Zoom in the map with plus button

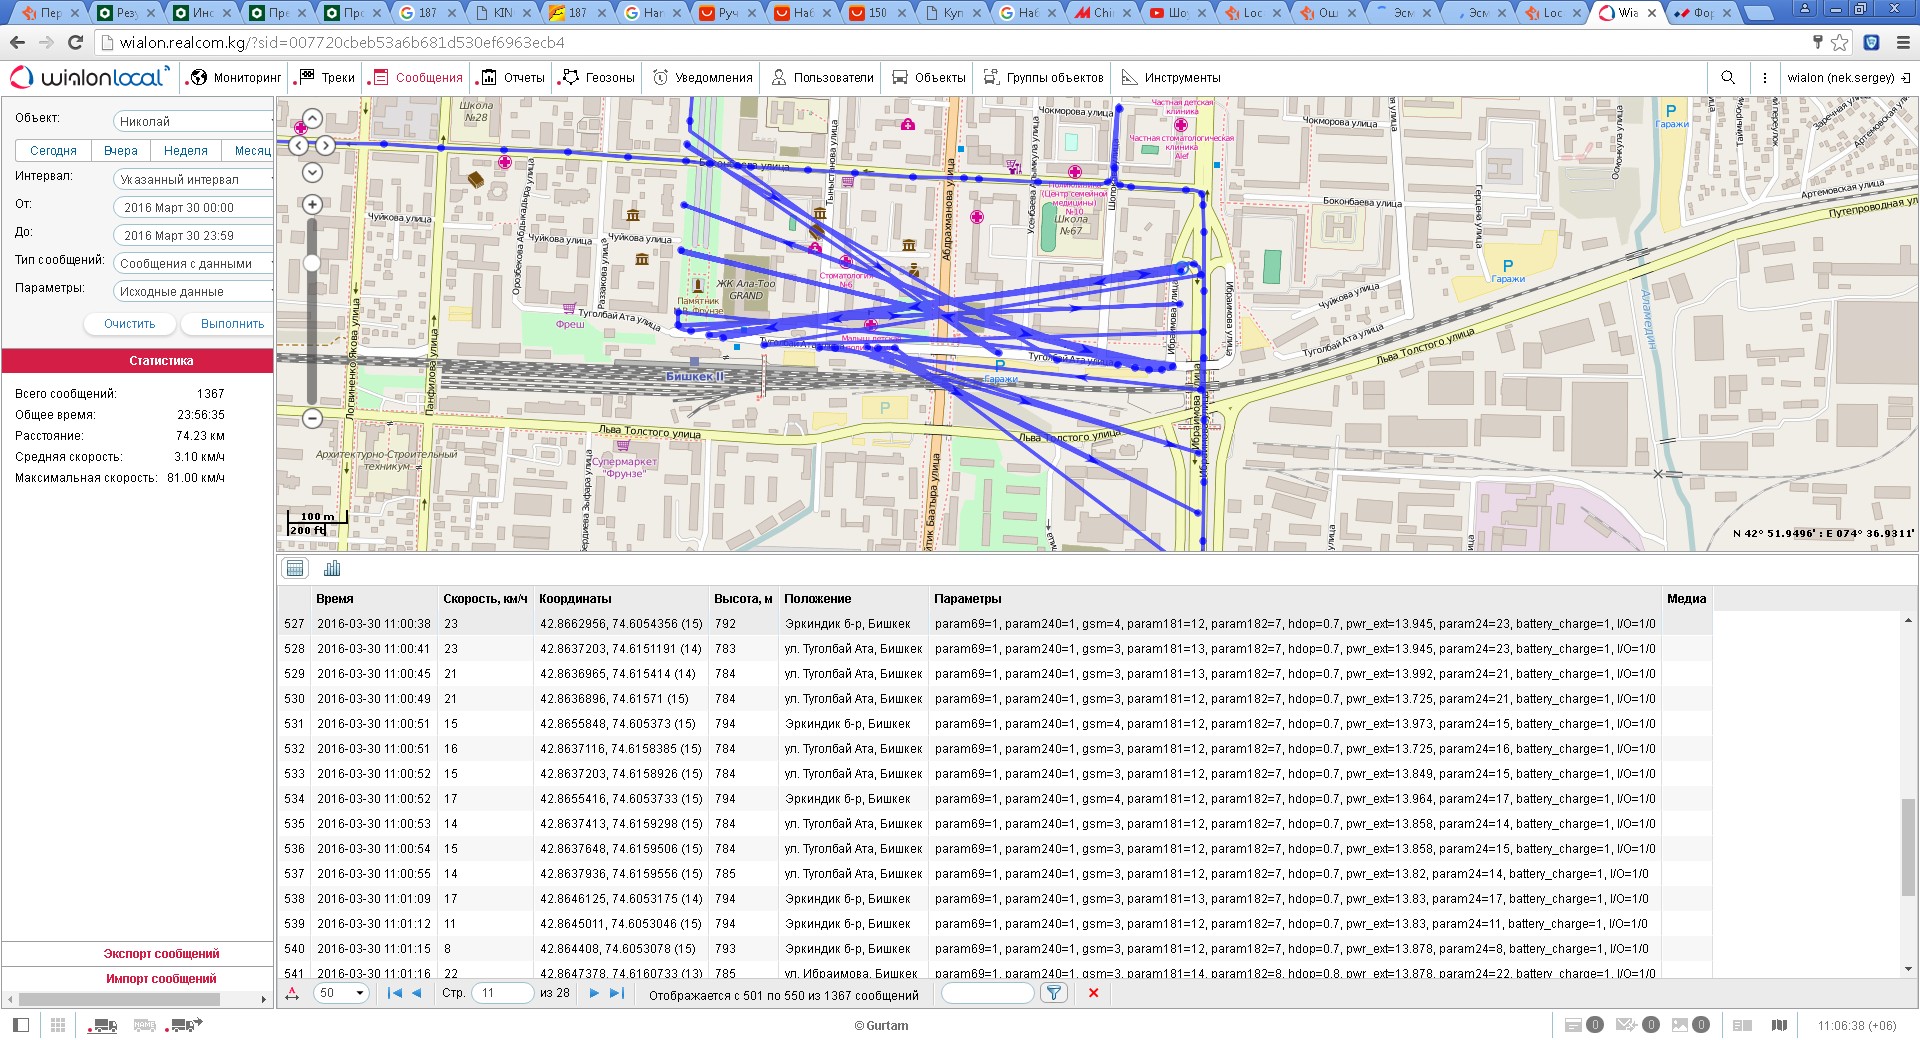point(312,205)
